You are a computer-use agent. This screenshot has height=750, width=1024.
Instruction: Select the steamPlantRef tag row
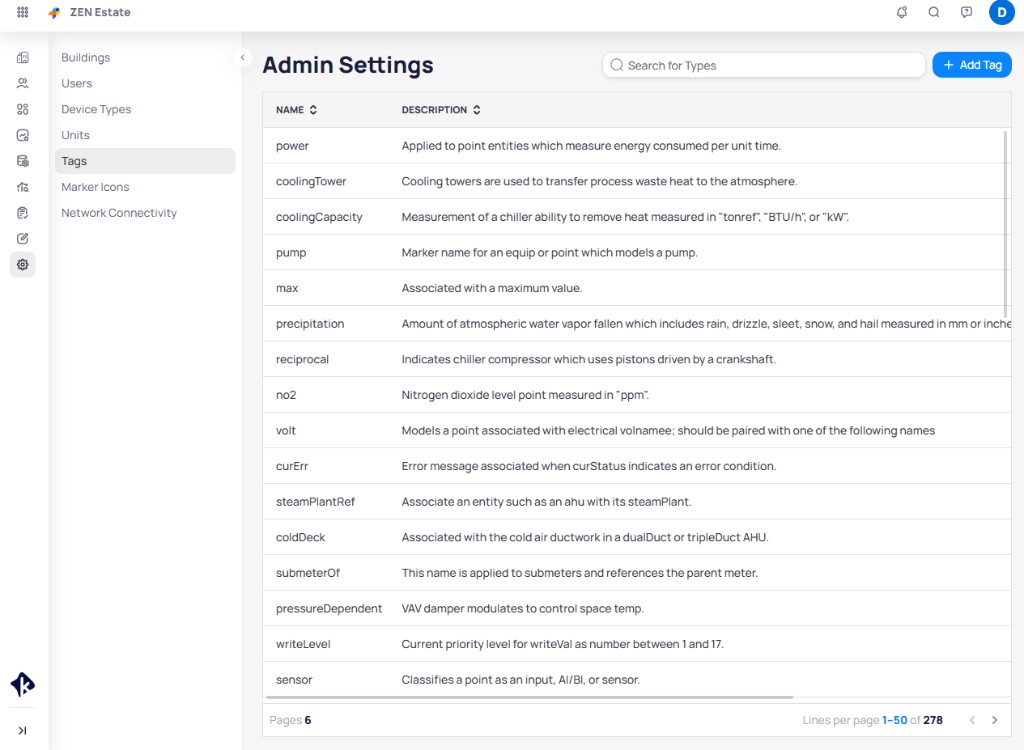tap(637, 502)
